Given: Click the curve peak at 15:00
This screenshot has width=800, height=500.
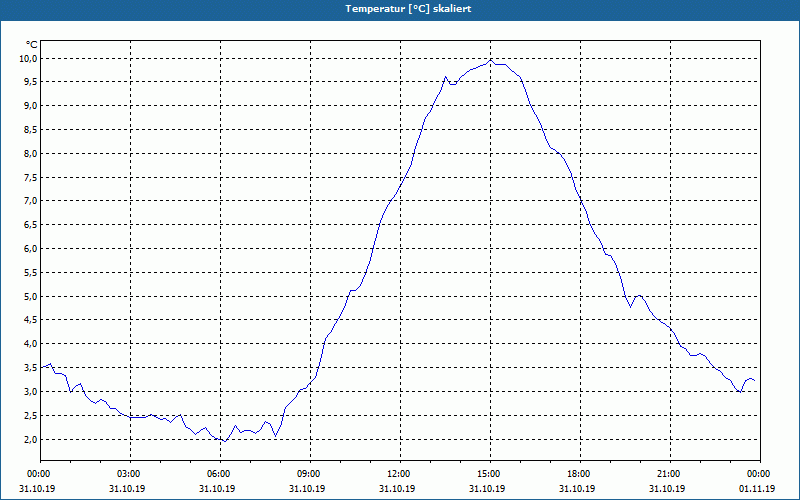Looking at the screenshot, I should click(491, 60).
